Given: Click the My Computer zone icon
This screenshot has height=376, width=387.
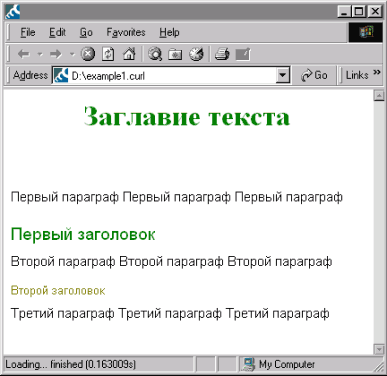Looking at the screenshot, I should point(248,364).
